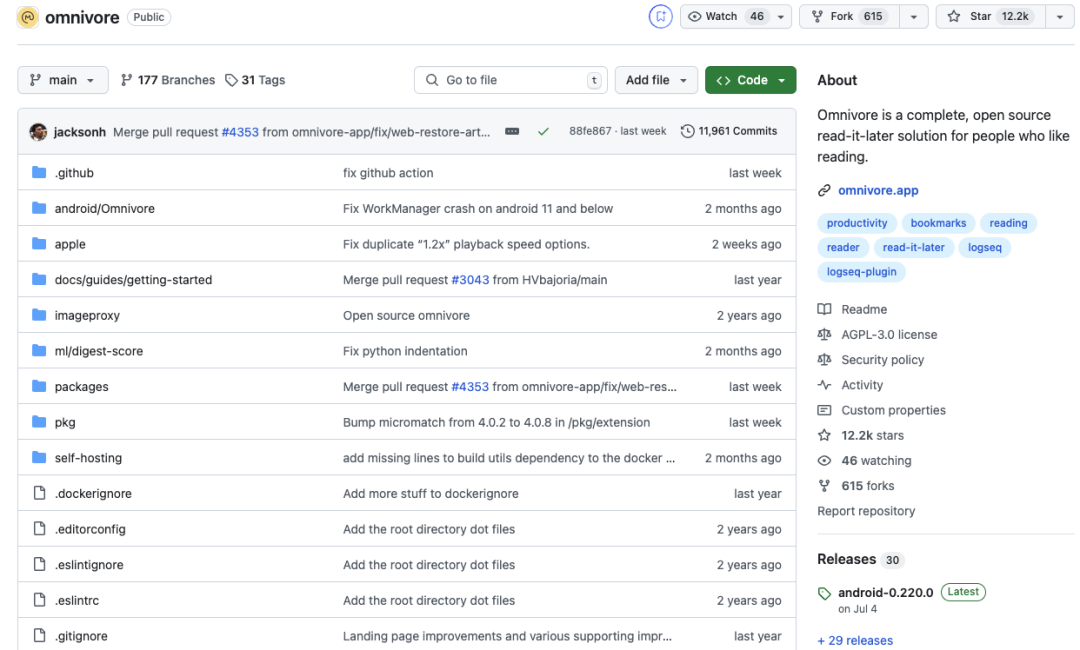
Task: Open 11,961 Commits history
Action: (x=729, y=131)
